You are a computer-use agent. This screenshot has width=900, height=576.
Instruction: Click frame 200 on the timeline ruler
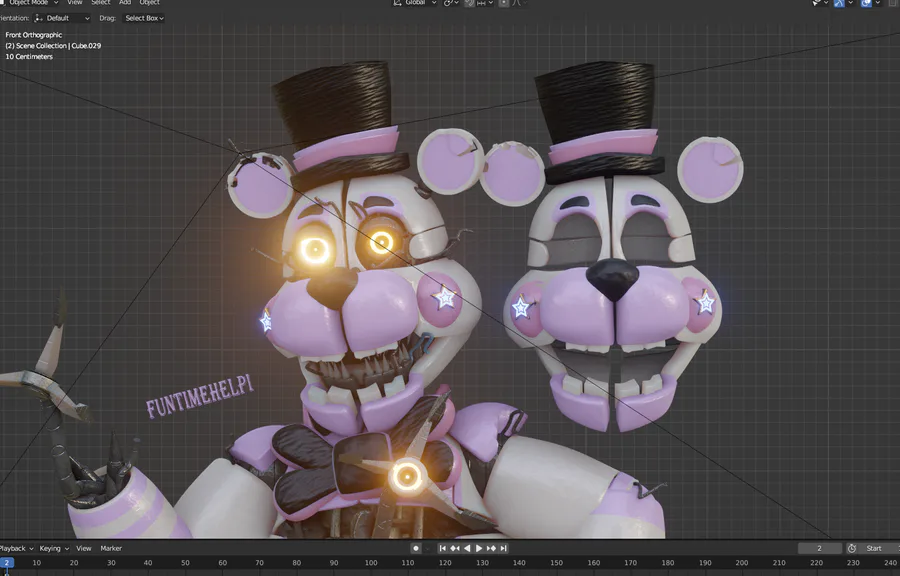pos(742,563)
